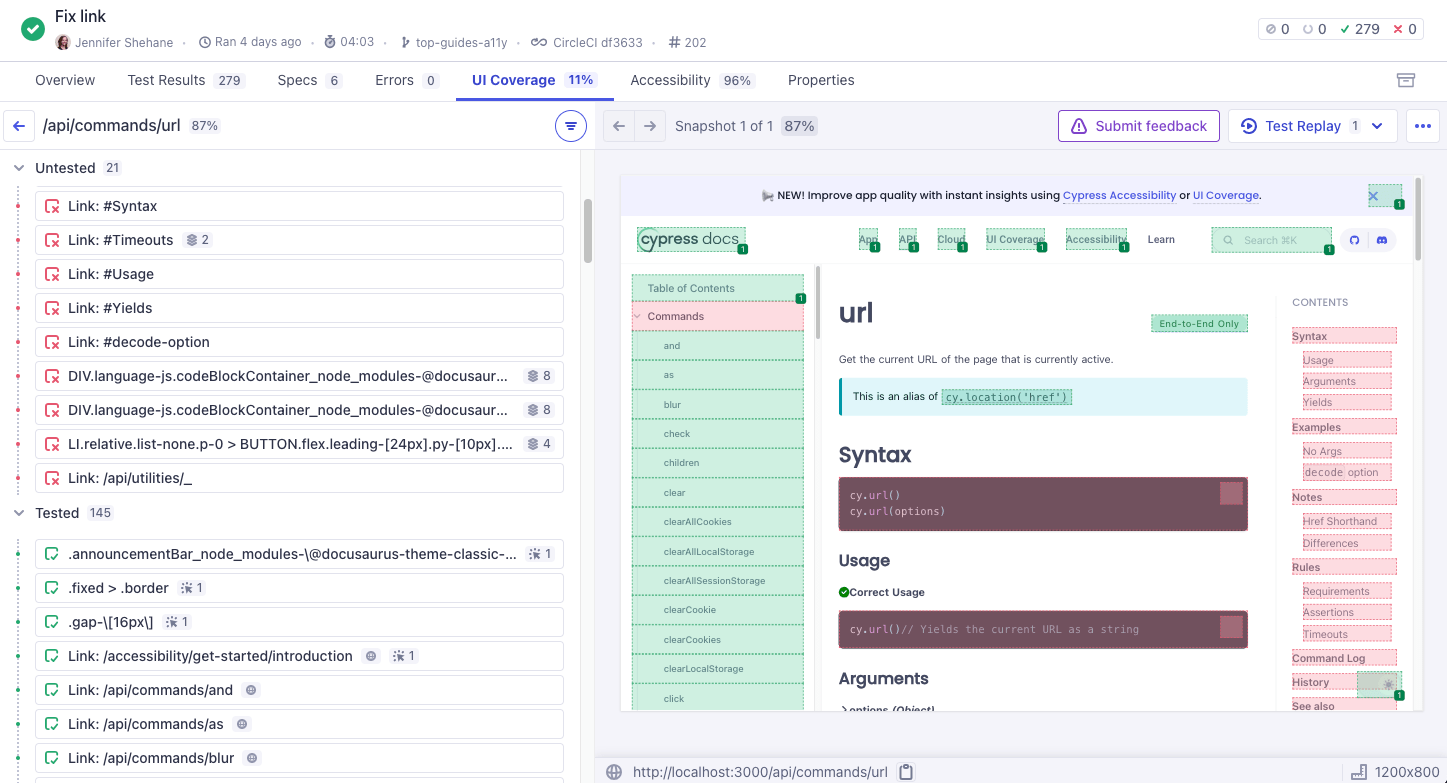Click the element list vertical scrollbar
Viewport: 1447px width, 783px height.
click(x=587, y=230)
